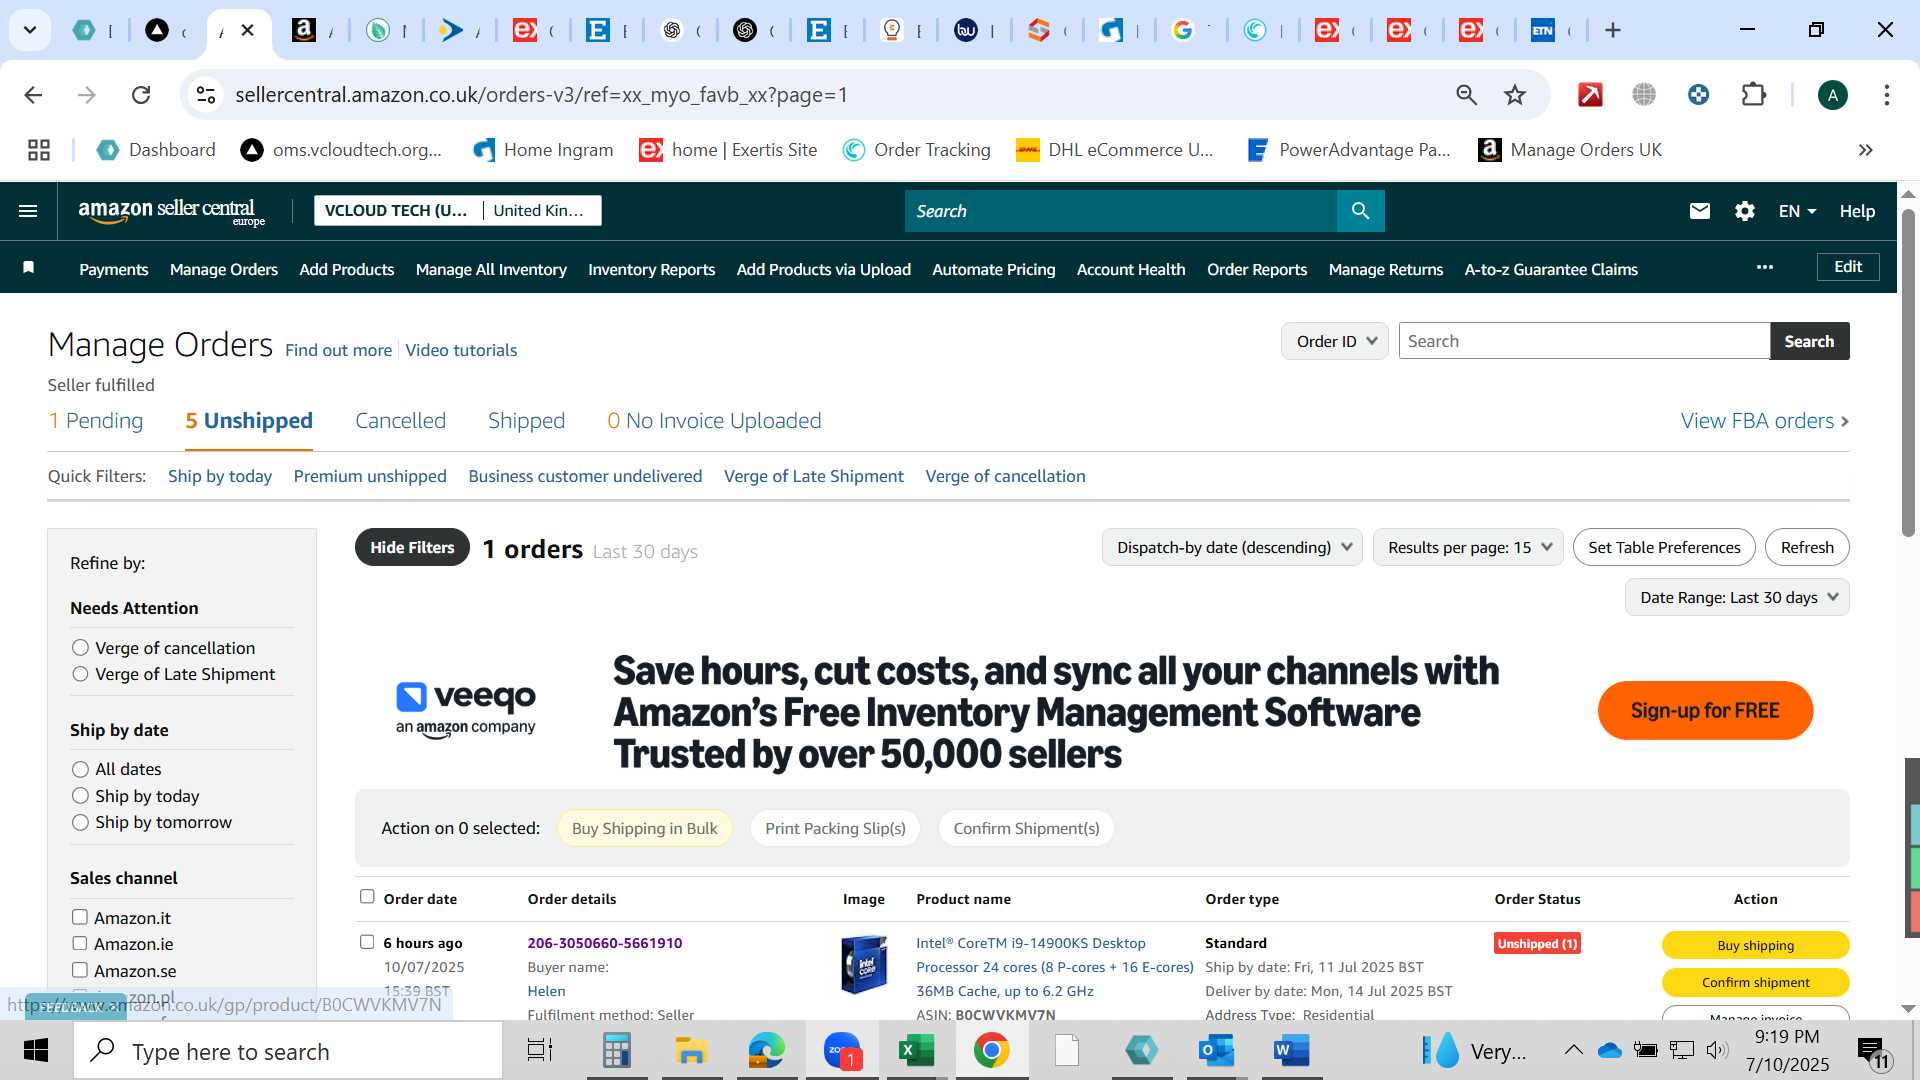The image size is (1920, 1080).
Task: Select the Verge of Late Shipment radio button
Action: tap(80, 674)
